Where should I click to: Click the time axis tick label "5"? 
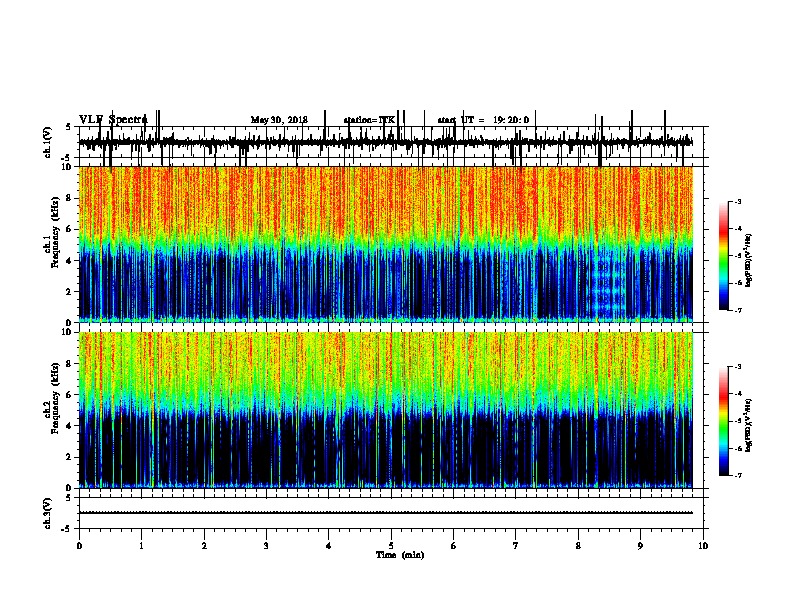[391, 546]
